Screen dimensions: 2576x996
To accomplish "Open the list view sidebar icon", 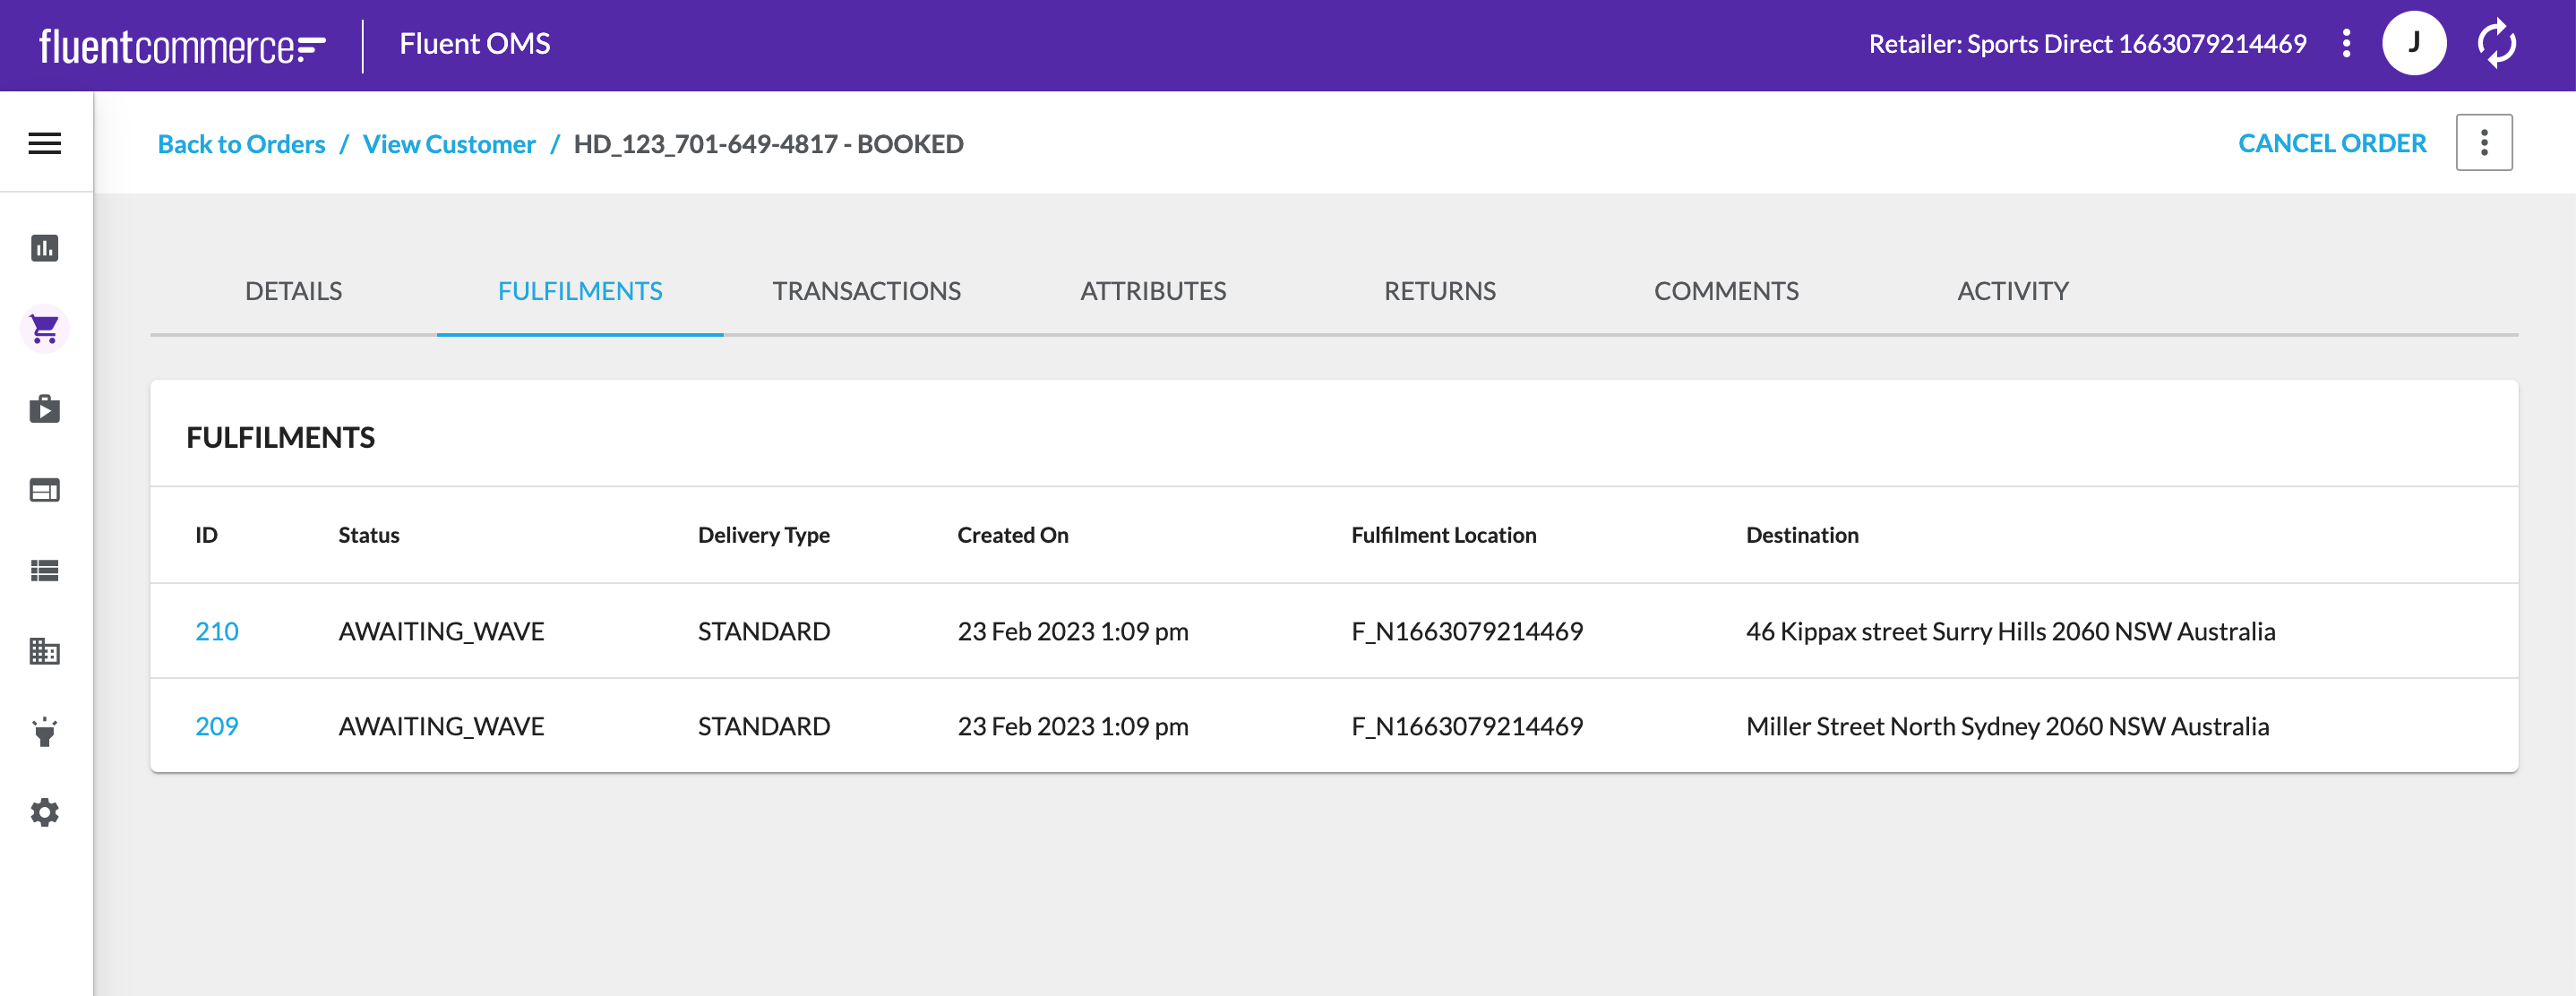I will click(44, 571).
